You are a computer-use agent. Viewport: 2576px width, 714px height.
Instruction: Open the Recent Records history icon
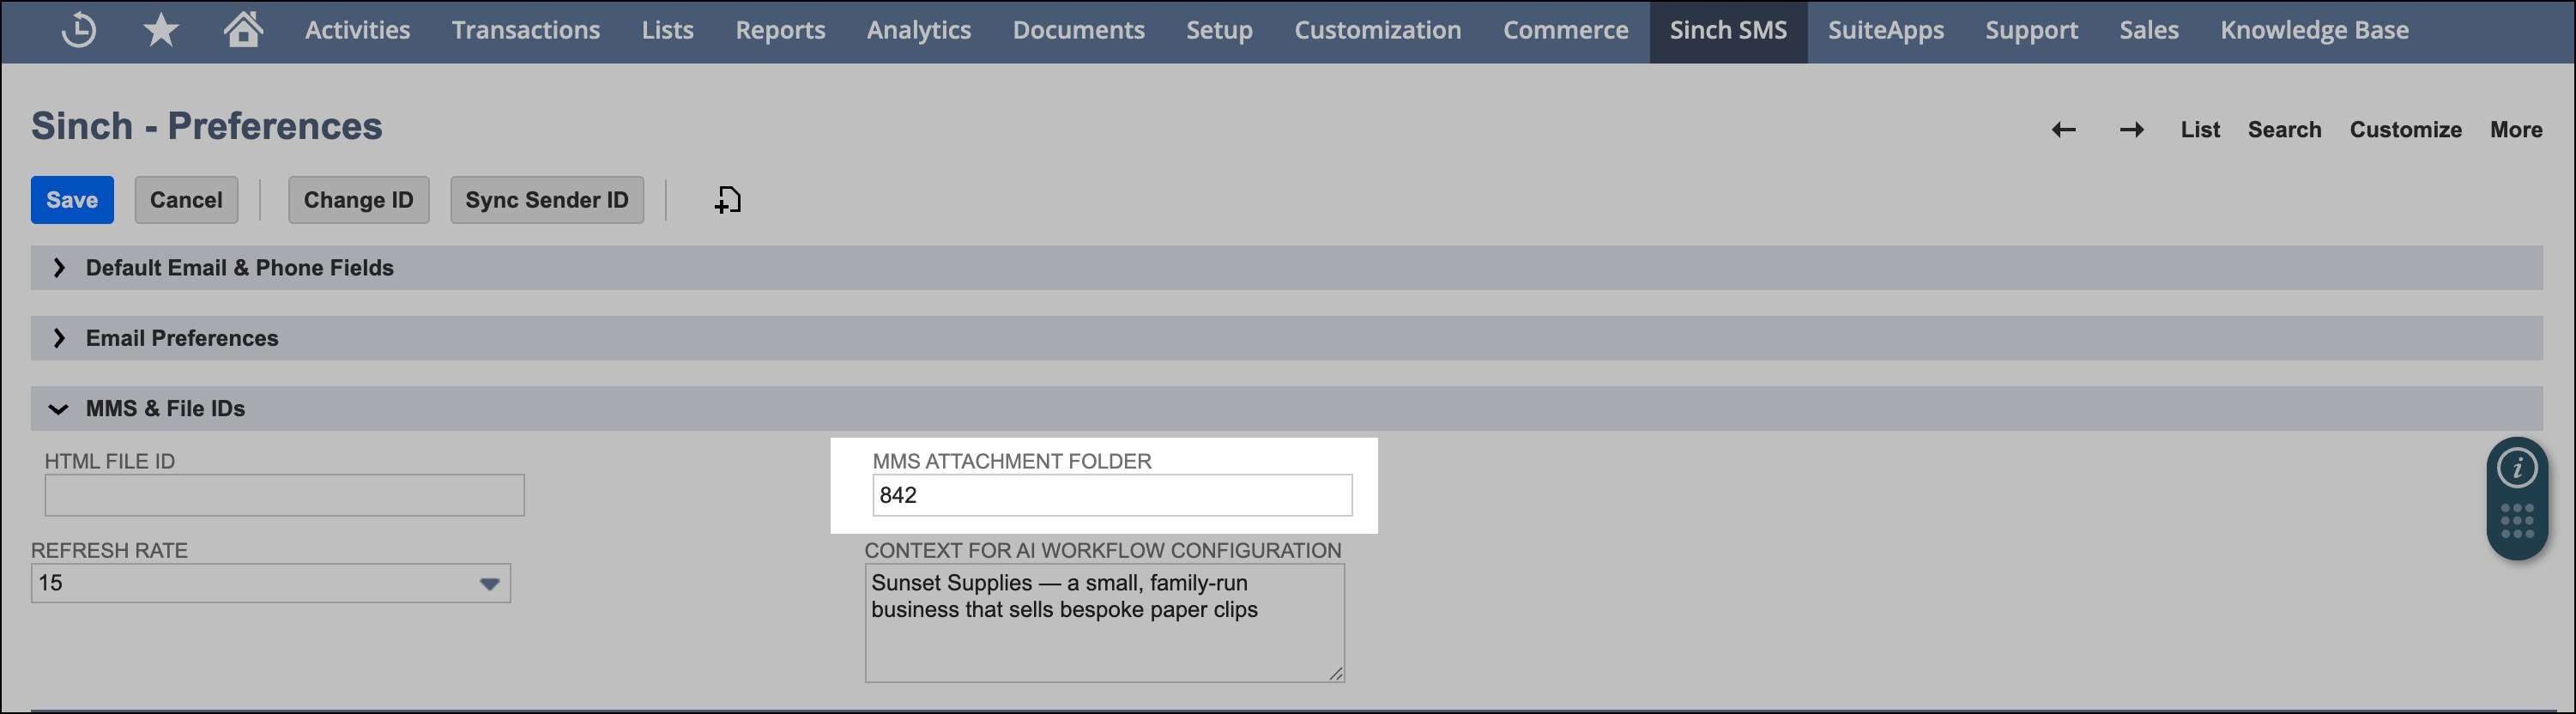[x=78, y=30]
